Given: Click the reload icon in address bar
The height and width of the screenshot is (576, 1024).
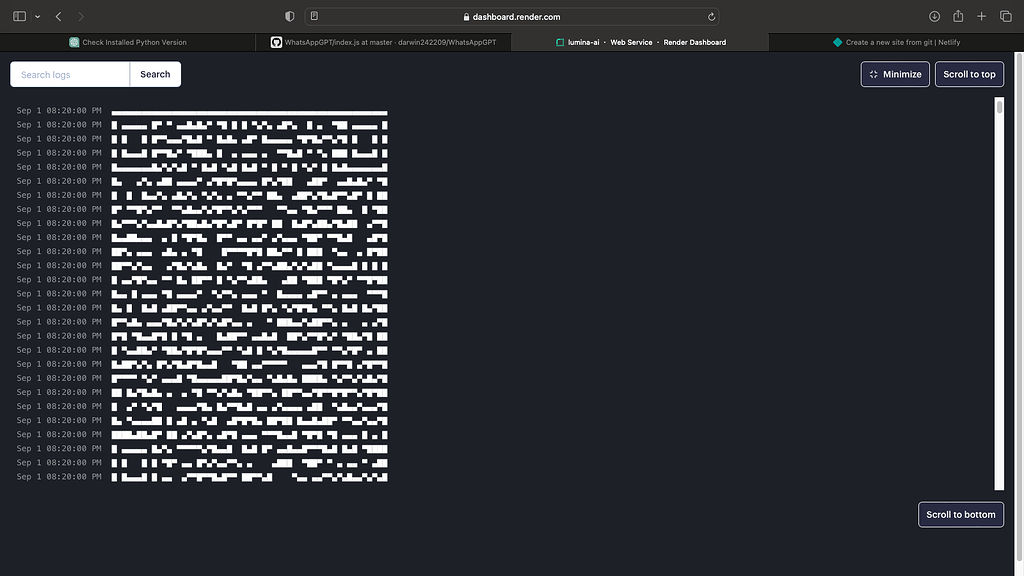Looking at the screenshot, I should coord(710,16).
